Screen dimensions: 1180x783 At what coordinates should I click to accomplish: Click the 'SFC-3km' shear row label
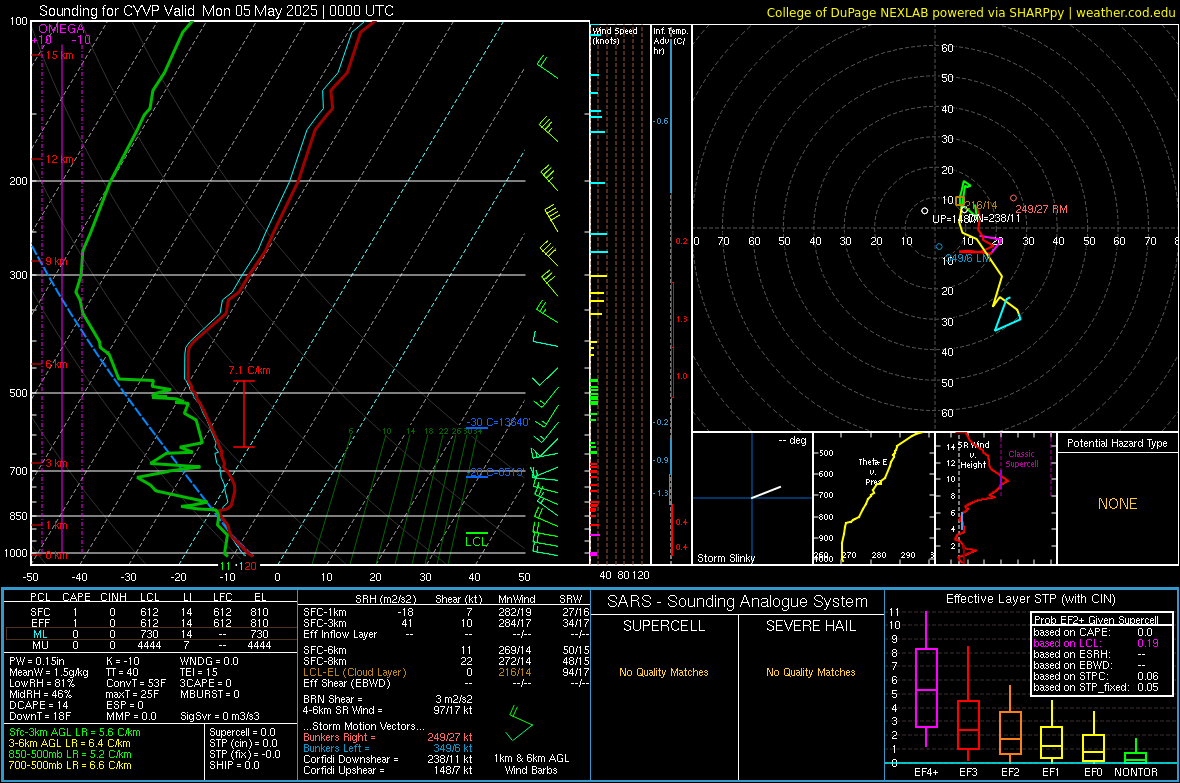coord(324,623)
